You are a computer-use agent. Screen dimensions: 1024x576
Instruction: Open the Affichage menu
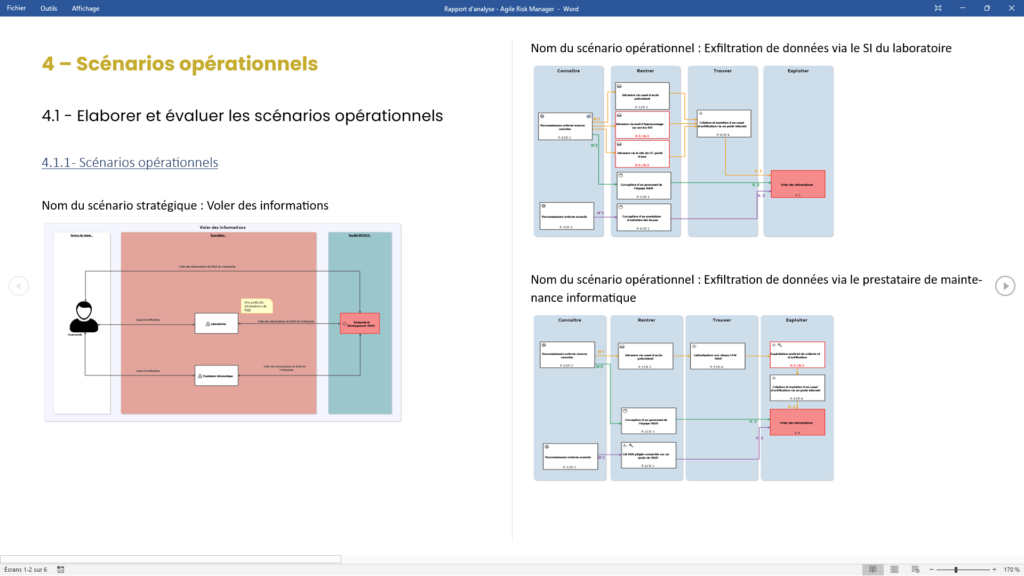[85, 8]
